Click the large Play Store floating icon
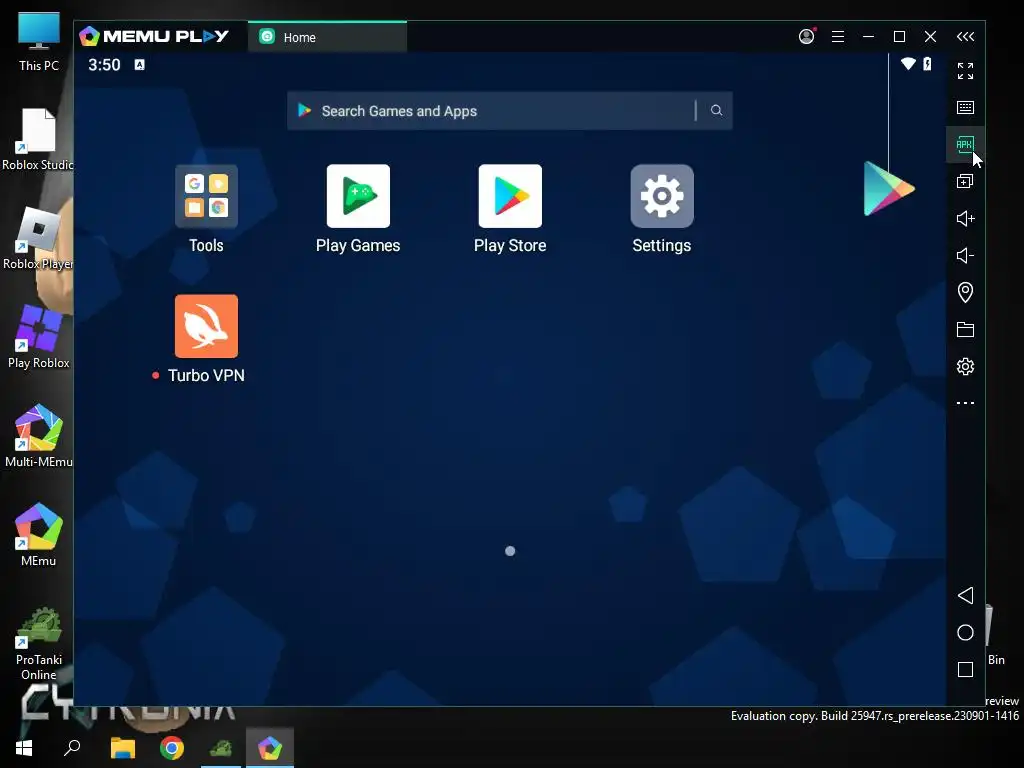The width and height of the screenshot is (1024, 768). [x=889, y=189]
